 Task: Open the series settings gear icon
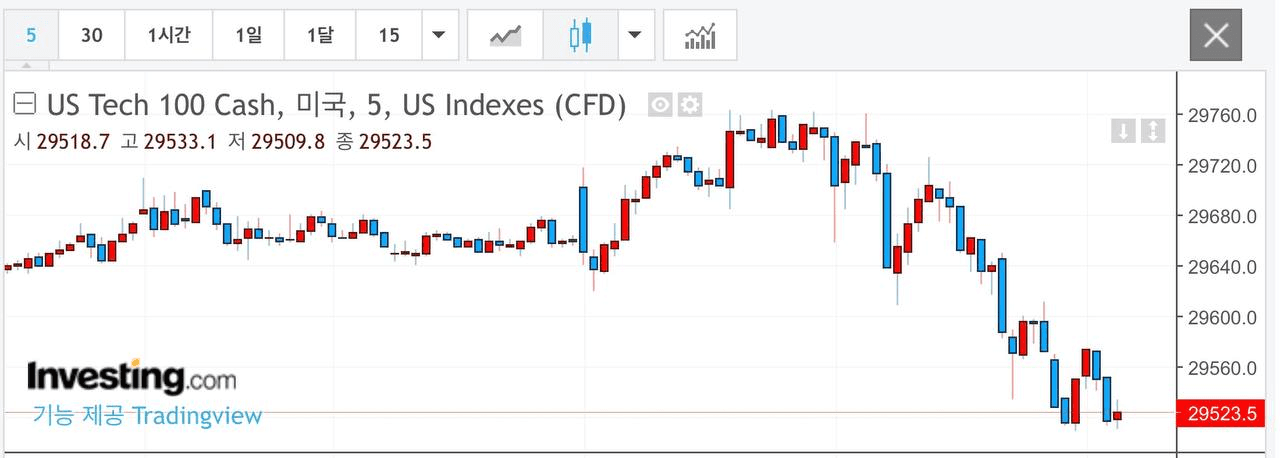tap(690, 104)
